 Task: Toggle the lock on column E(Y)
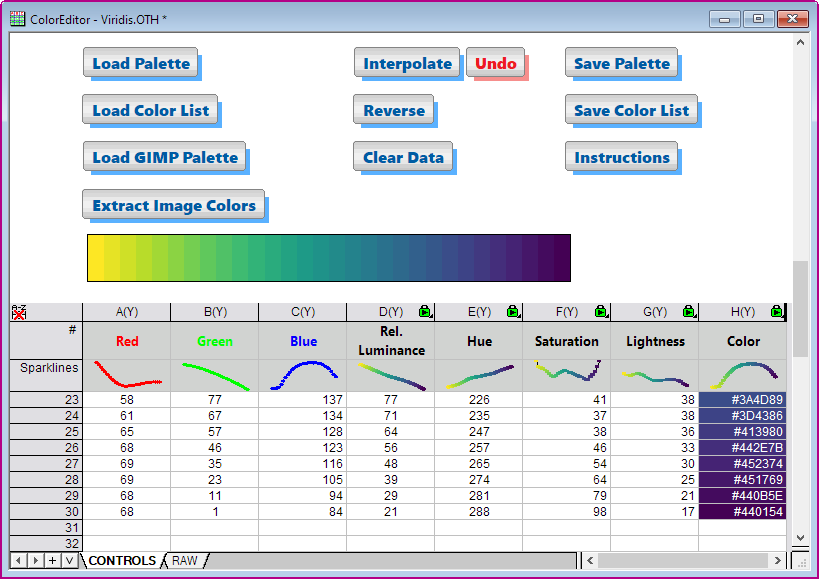pyautogui.click(x=513, y=311)
